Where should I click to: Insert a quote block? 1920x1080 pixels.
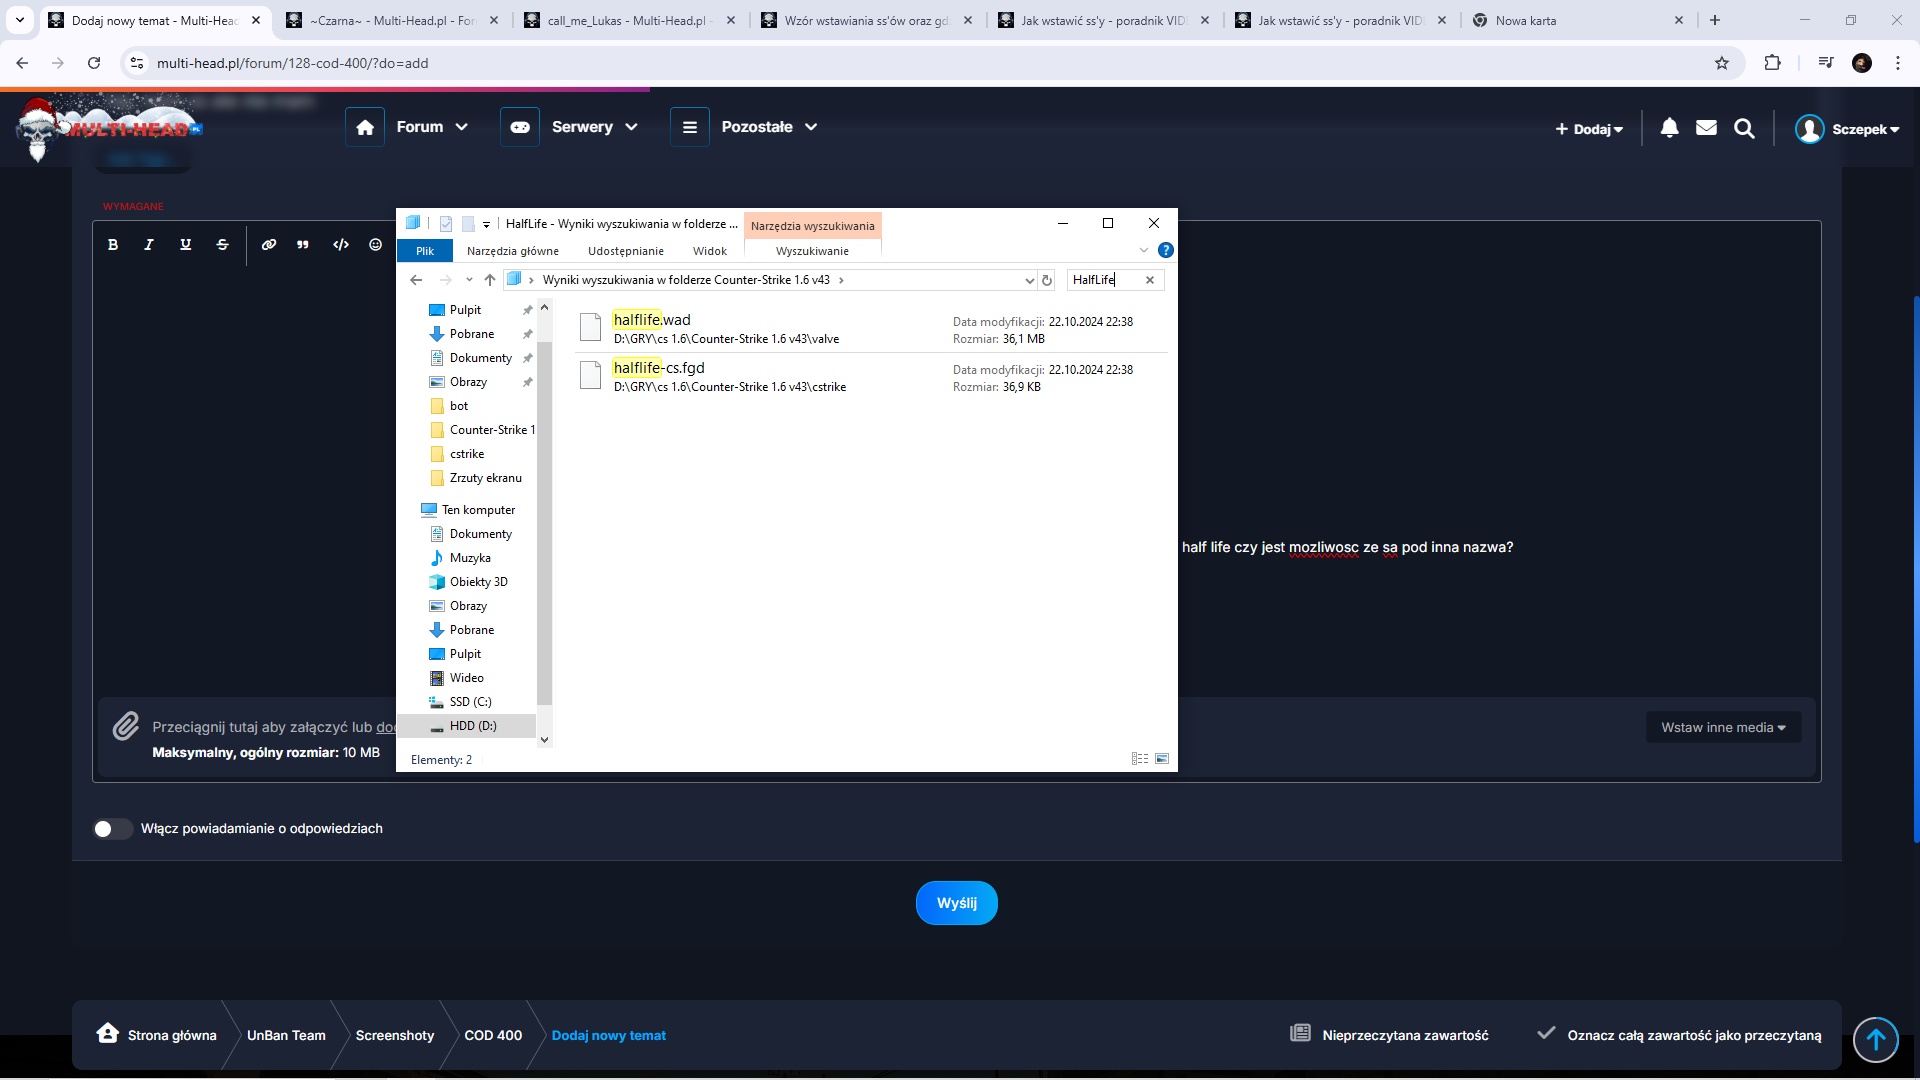303,245
